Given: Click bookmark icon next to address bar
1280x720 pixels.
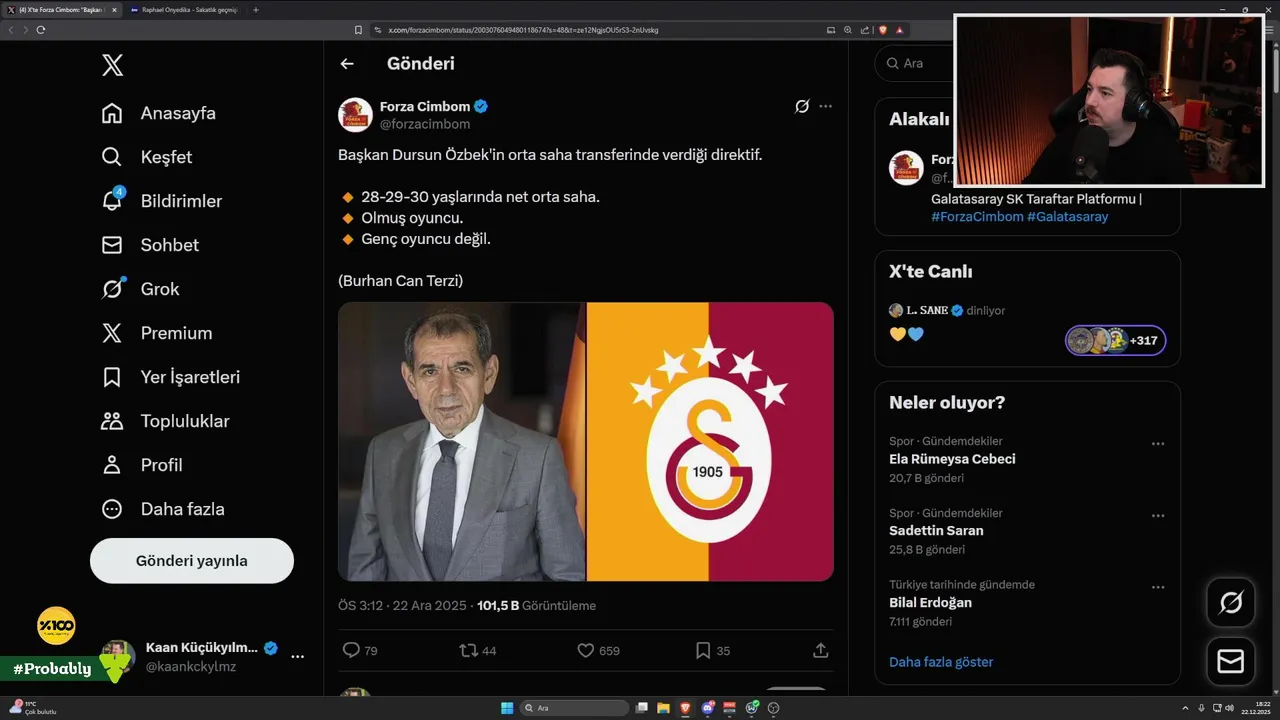Looking at the screenshot, I should pyautogui.click(x=357, y=30).
